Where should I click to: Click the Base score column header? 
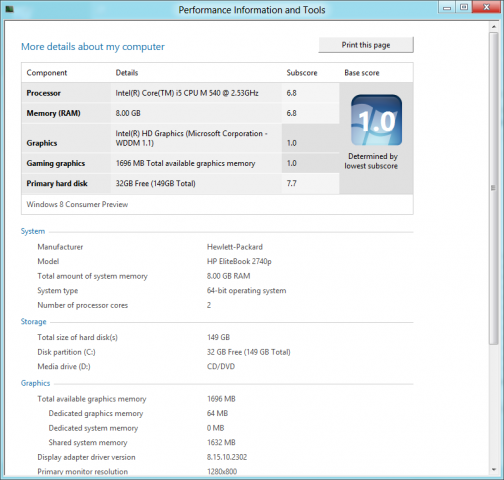[x=362, y=73]
